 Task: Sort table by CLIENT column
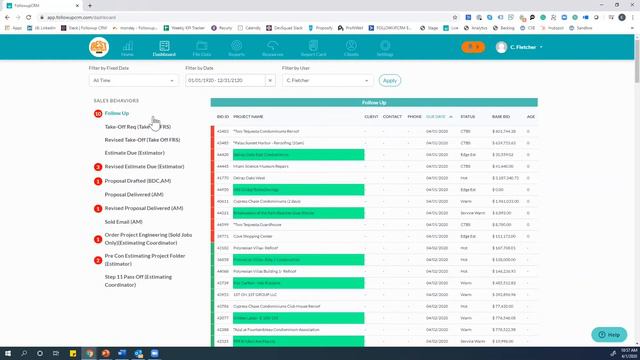[x=371, y=117]
